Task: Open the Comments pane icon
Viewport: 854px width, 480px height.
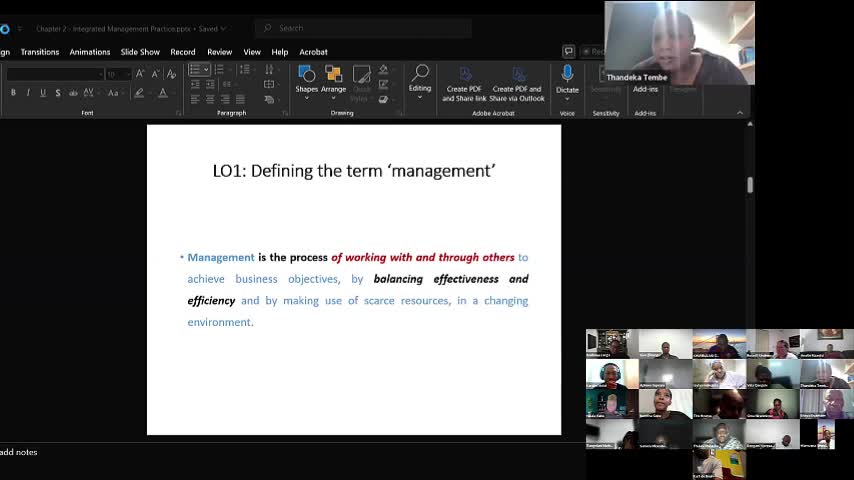Action: click(x=568, y=51)
